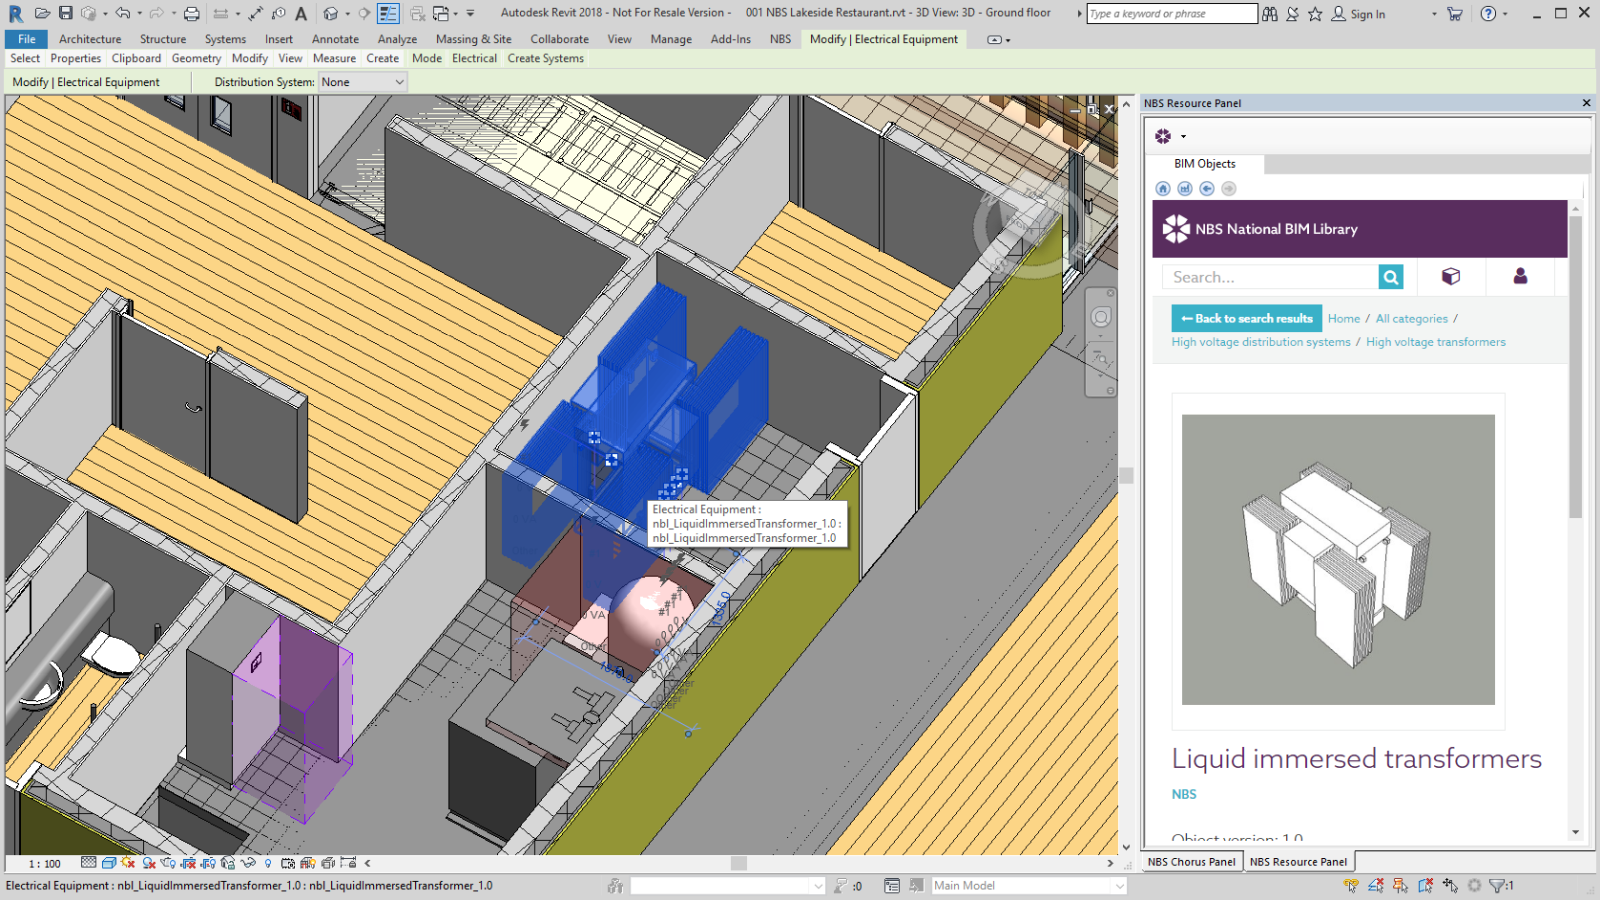The image size is (1600, 900).
Task: Open the Distribution System dropdown
Action: click(363, 82)
